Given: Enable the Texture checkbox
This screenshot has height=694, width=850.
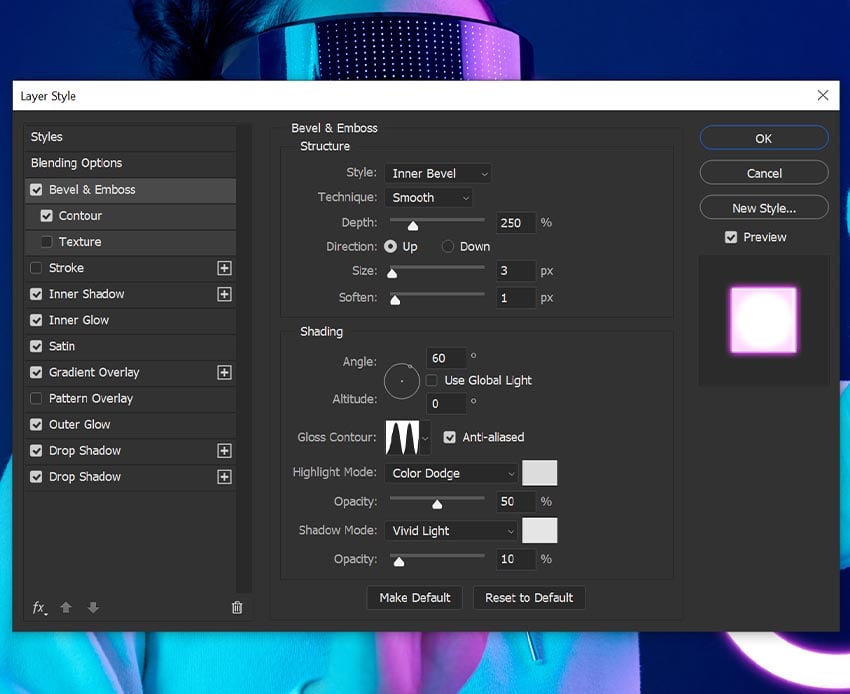Looking at the screenshot, I should (x=47, y=242).
